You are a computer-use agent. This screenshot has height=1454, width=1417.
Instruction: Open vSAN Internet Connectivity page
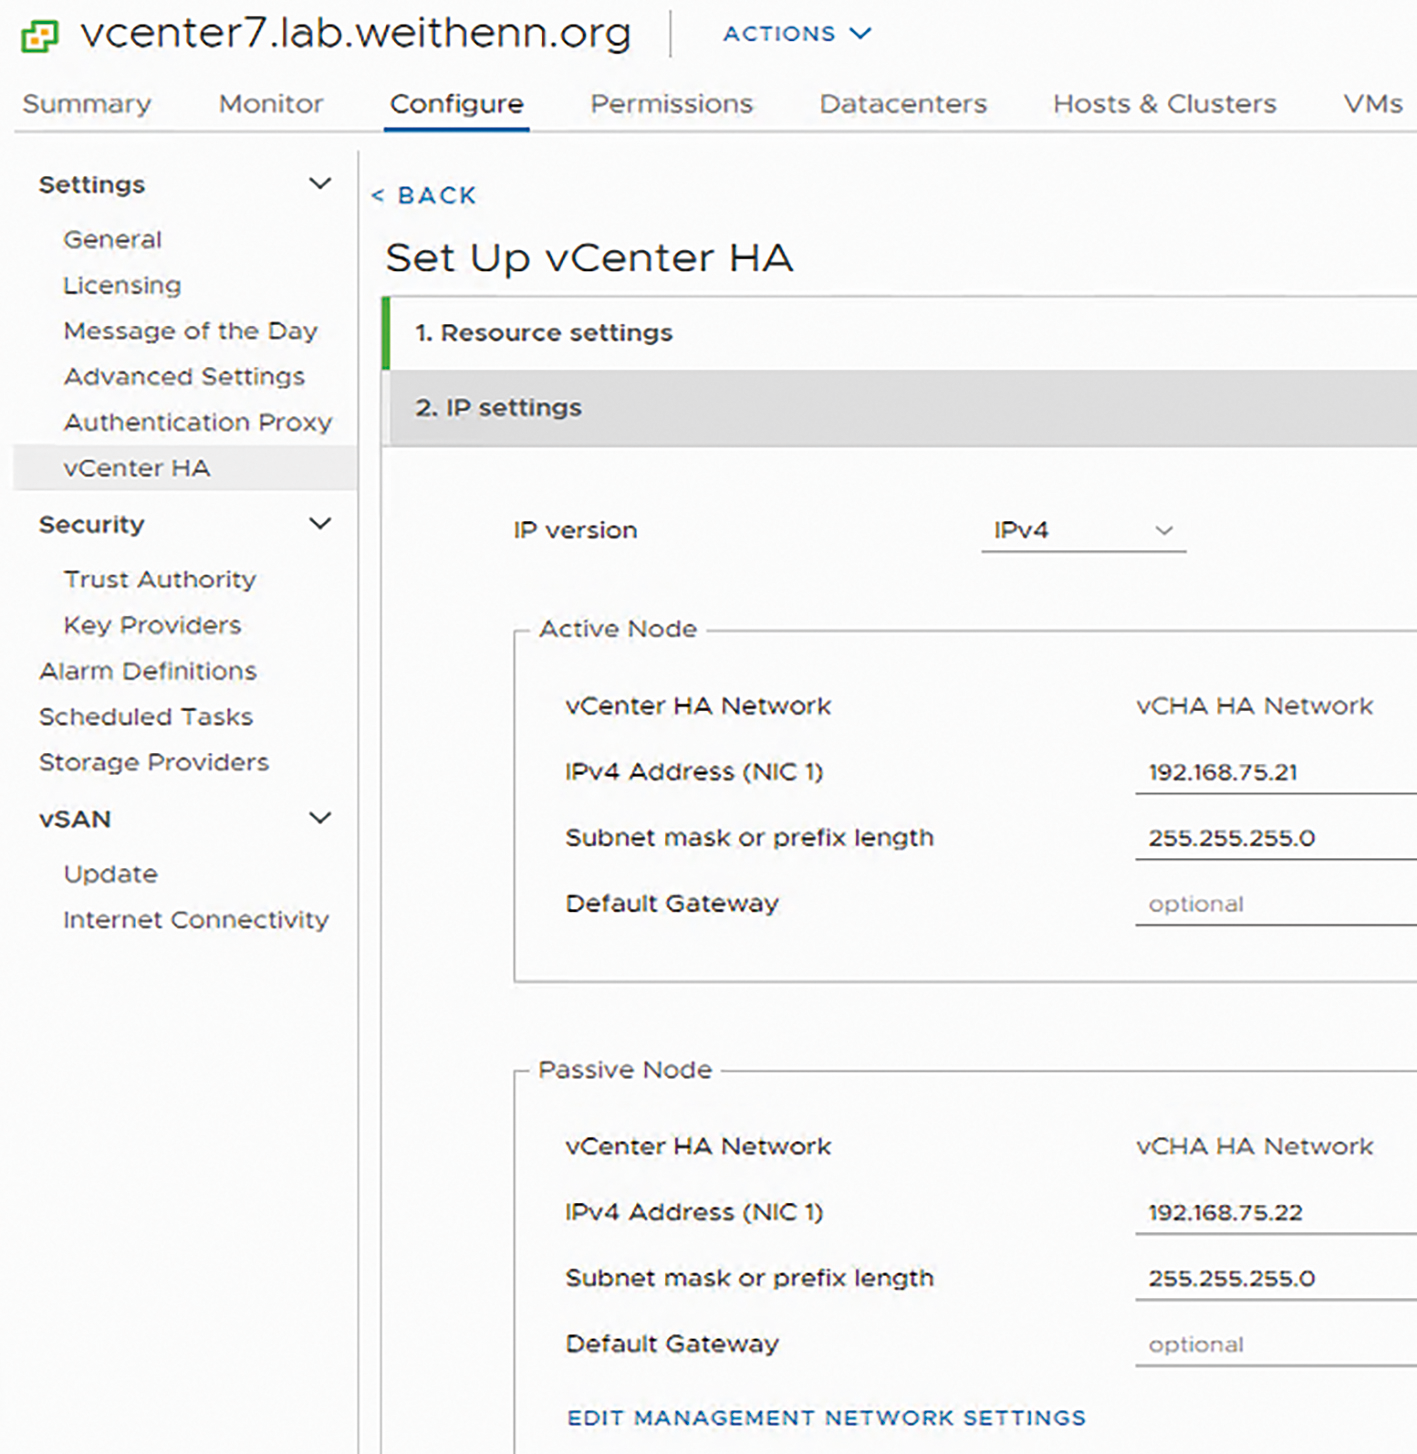click(x=196, y=920)
